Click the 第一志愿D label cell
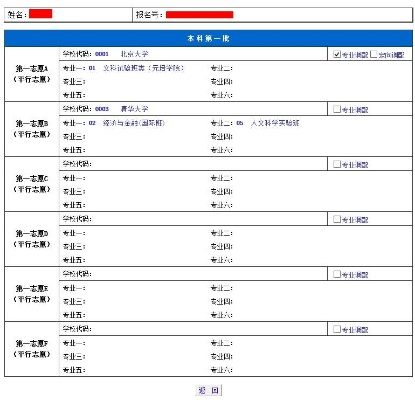This screenshot has height=400, width=415. (32, 239)
